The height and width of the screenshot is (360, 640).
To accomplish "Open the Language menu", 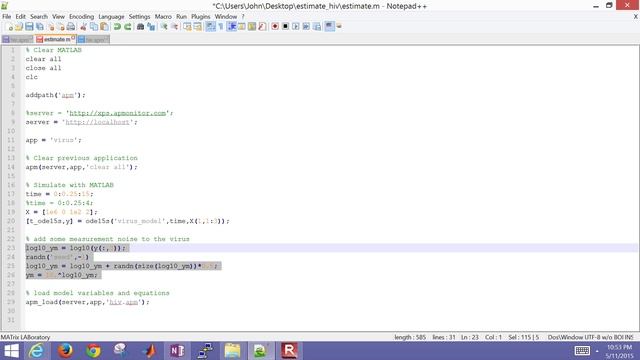I will [111, 17].
